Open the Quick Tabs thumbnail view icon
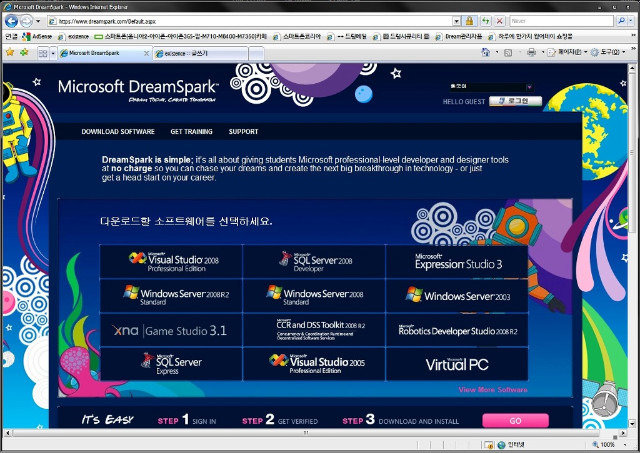 [x=43, y=53]
